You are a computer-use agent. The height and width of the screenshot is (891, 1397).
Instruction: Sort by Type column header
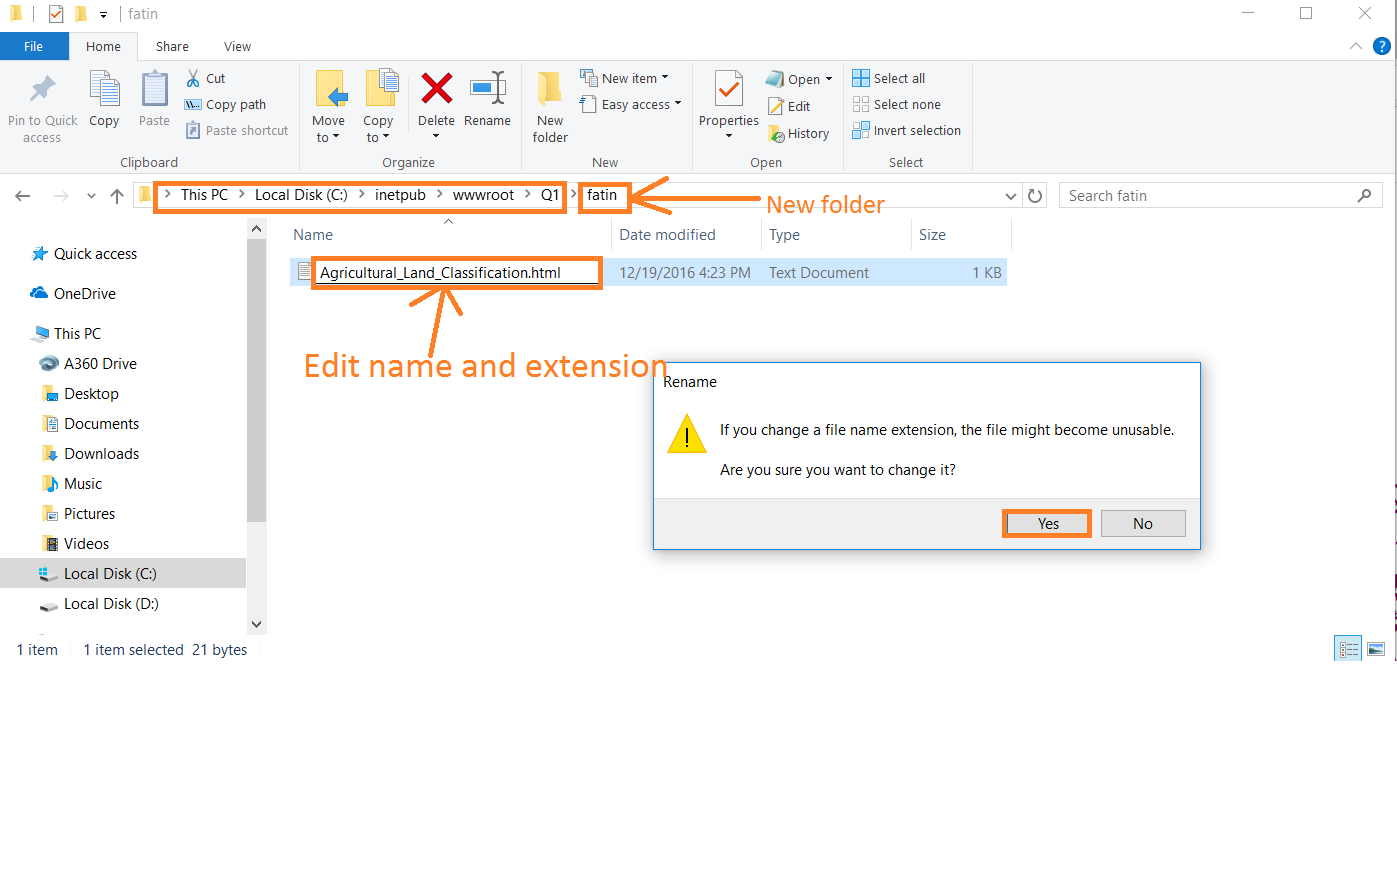point(785,235)
